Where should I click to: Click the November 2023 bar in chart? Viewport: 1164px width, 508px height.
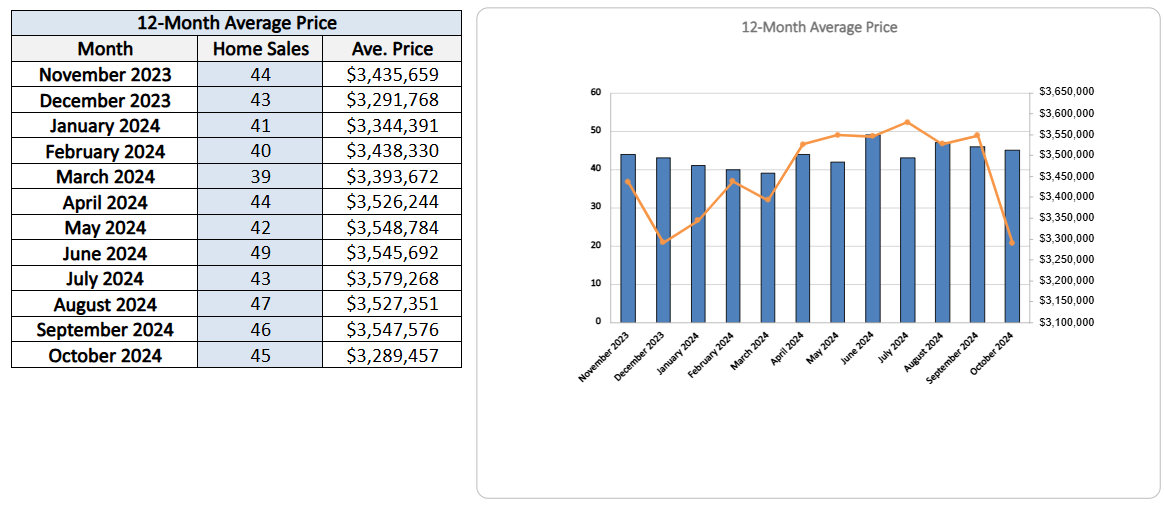628,238
